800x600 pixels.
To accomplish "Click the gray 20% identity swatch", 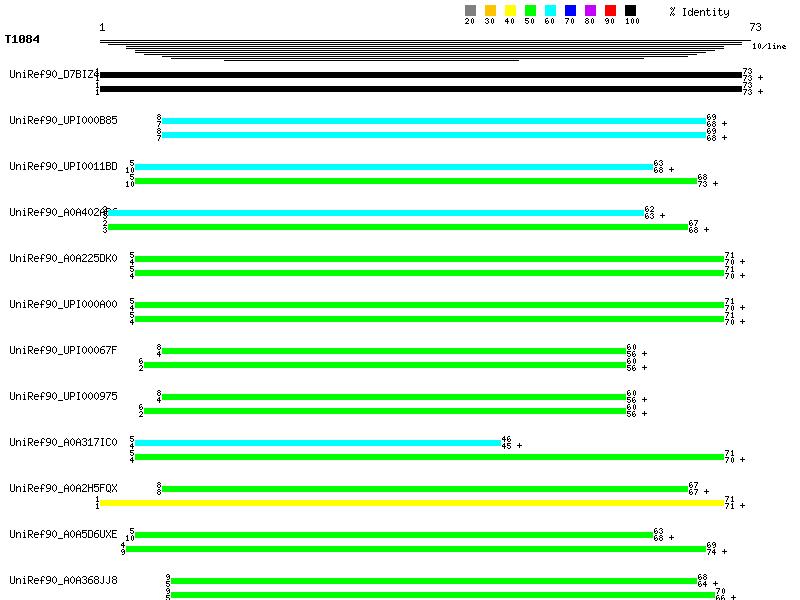I will 470,11.
